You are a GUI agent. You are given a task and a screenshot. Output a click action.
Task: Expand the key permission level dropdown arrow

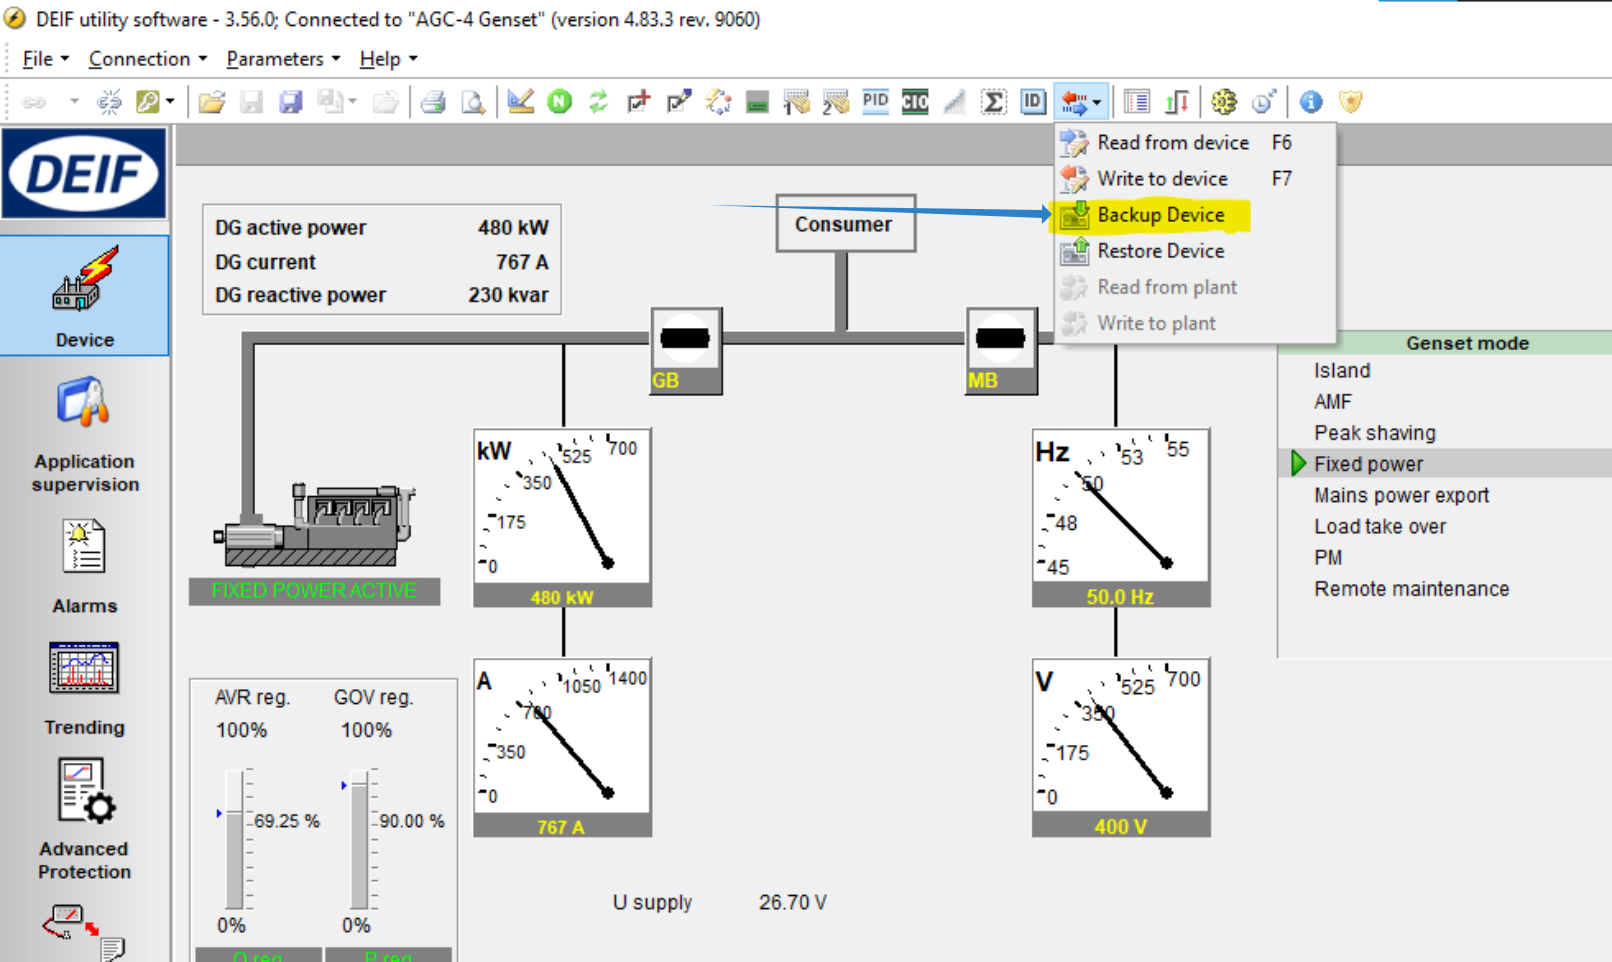pyautogui.click(x=170, y=101)
